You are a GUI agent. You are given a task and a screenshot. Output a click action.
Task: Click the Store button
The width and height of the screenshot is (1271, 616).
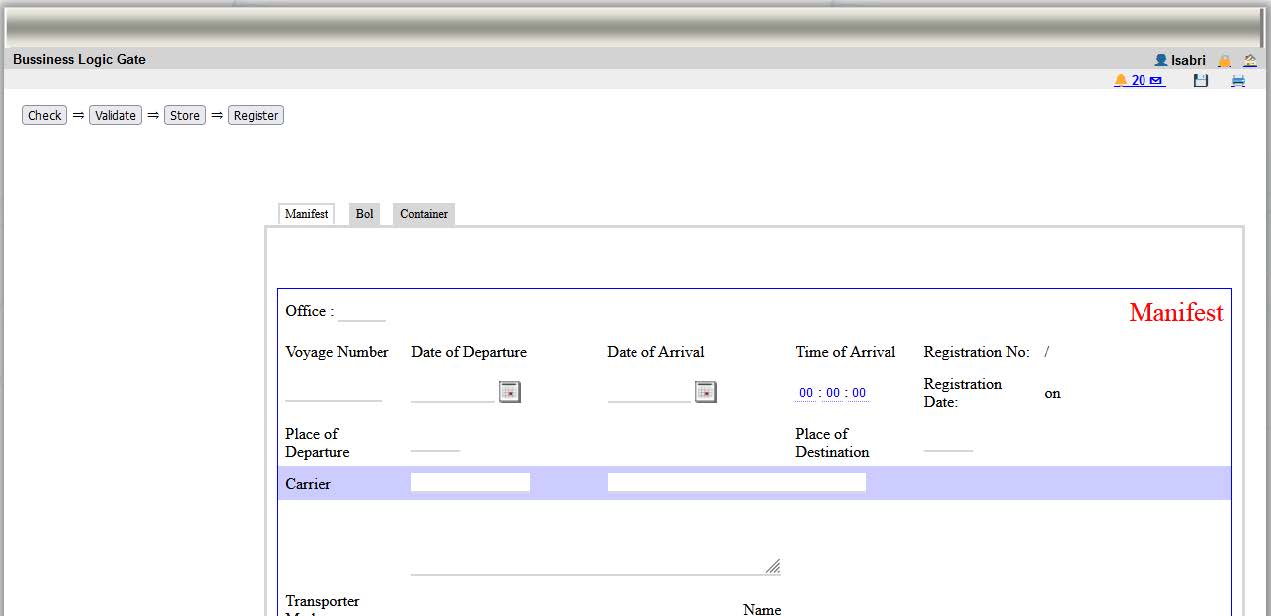(185, 116)
